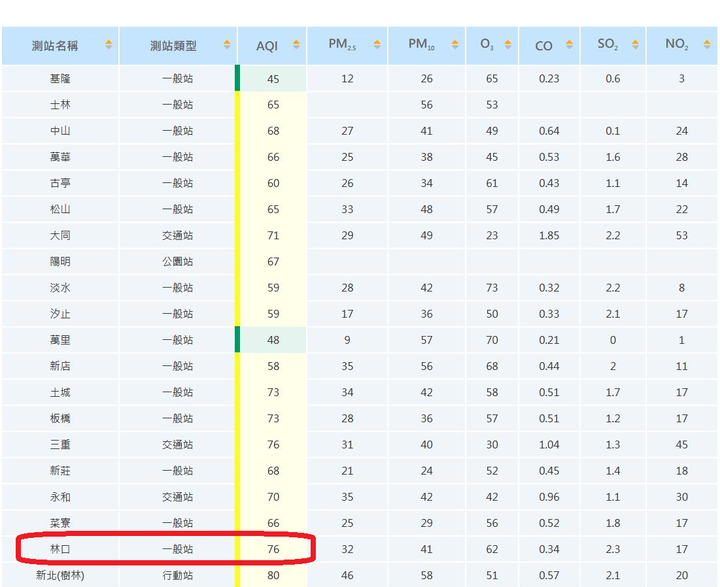Click PM2.5 value 33 in 松山 row
This screenshot has width=720, height=587.
point(348,209)
